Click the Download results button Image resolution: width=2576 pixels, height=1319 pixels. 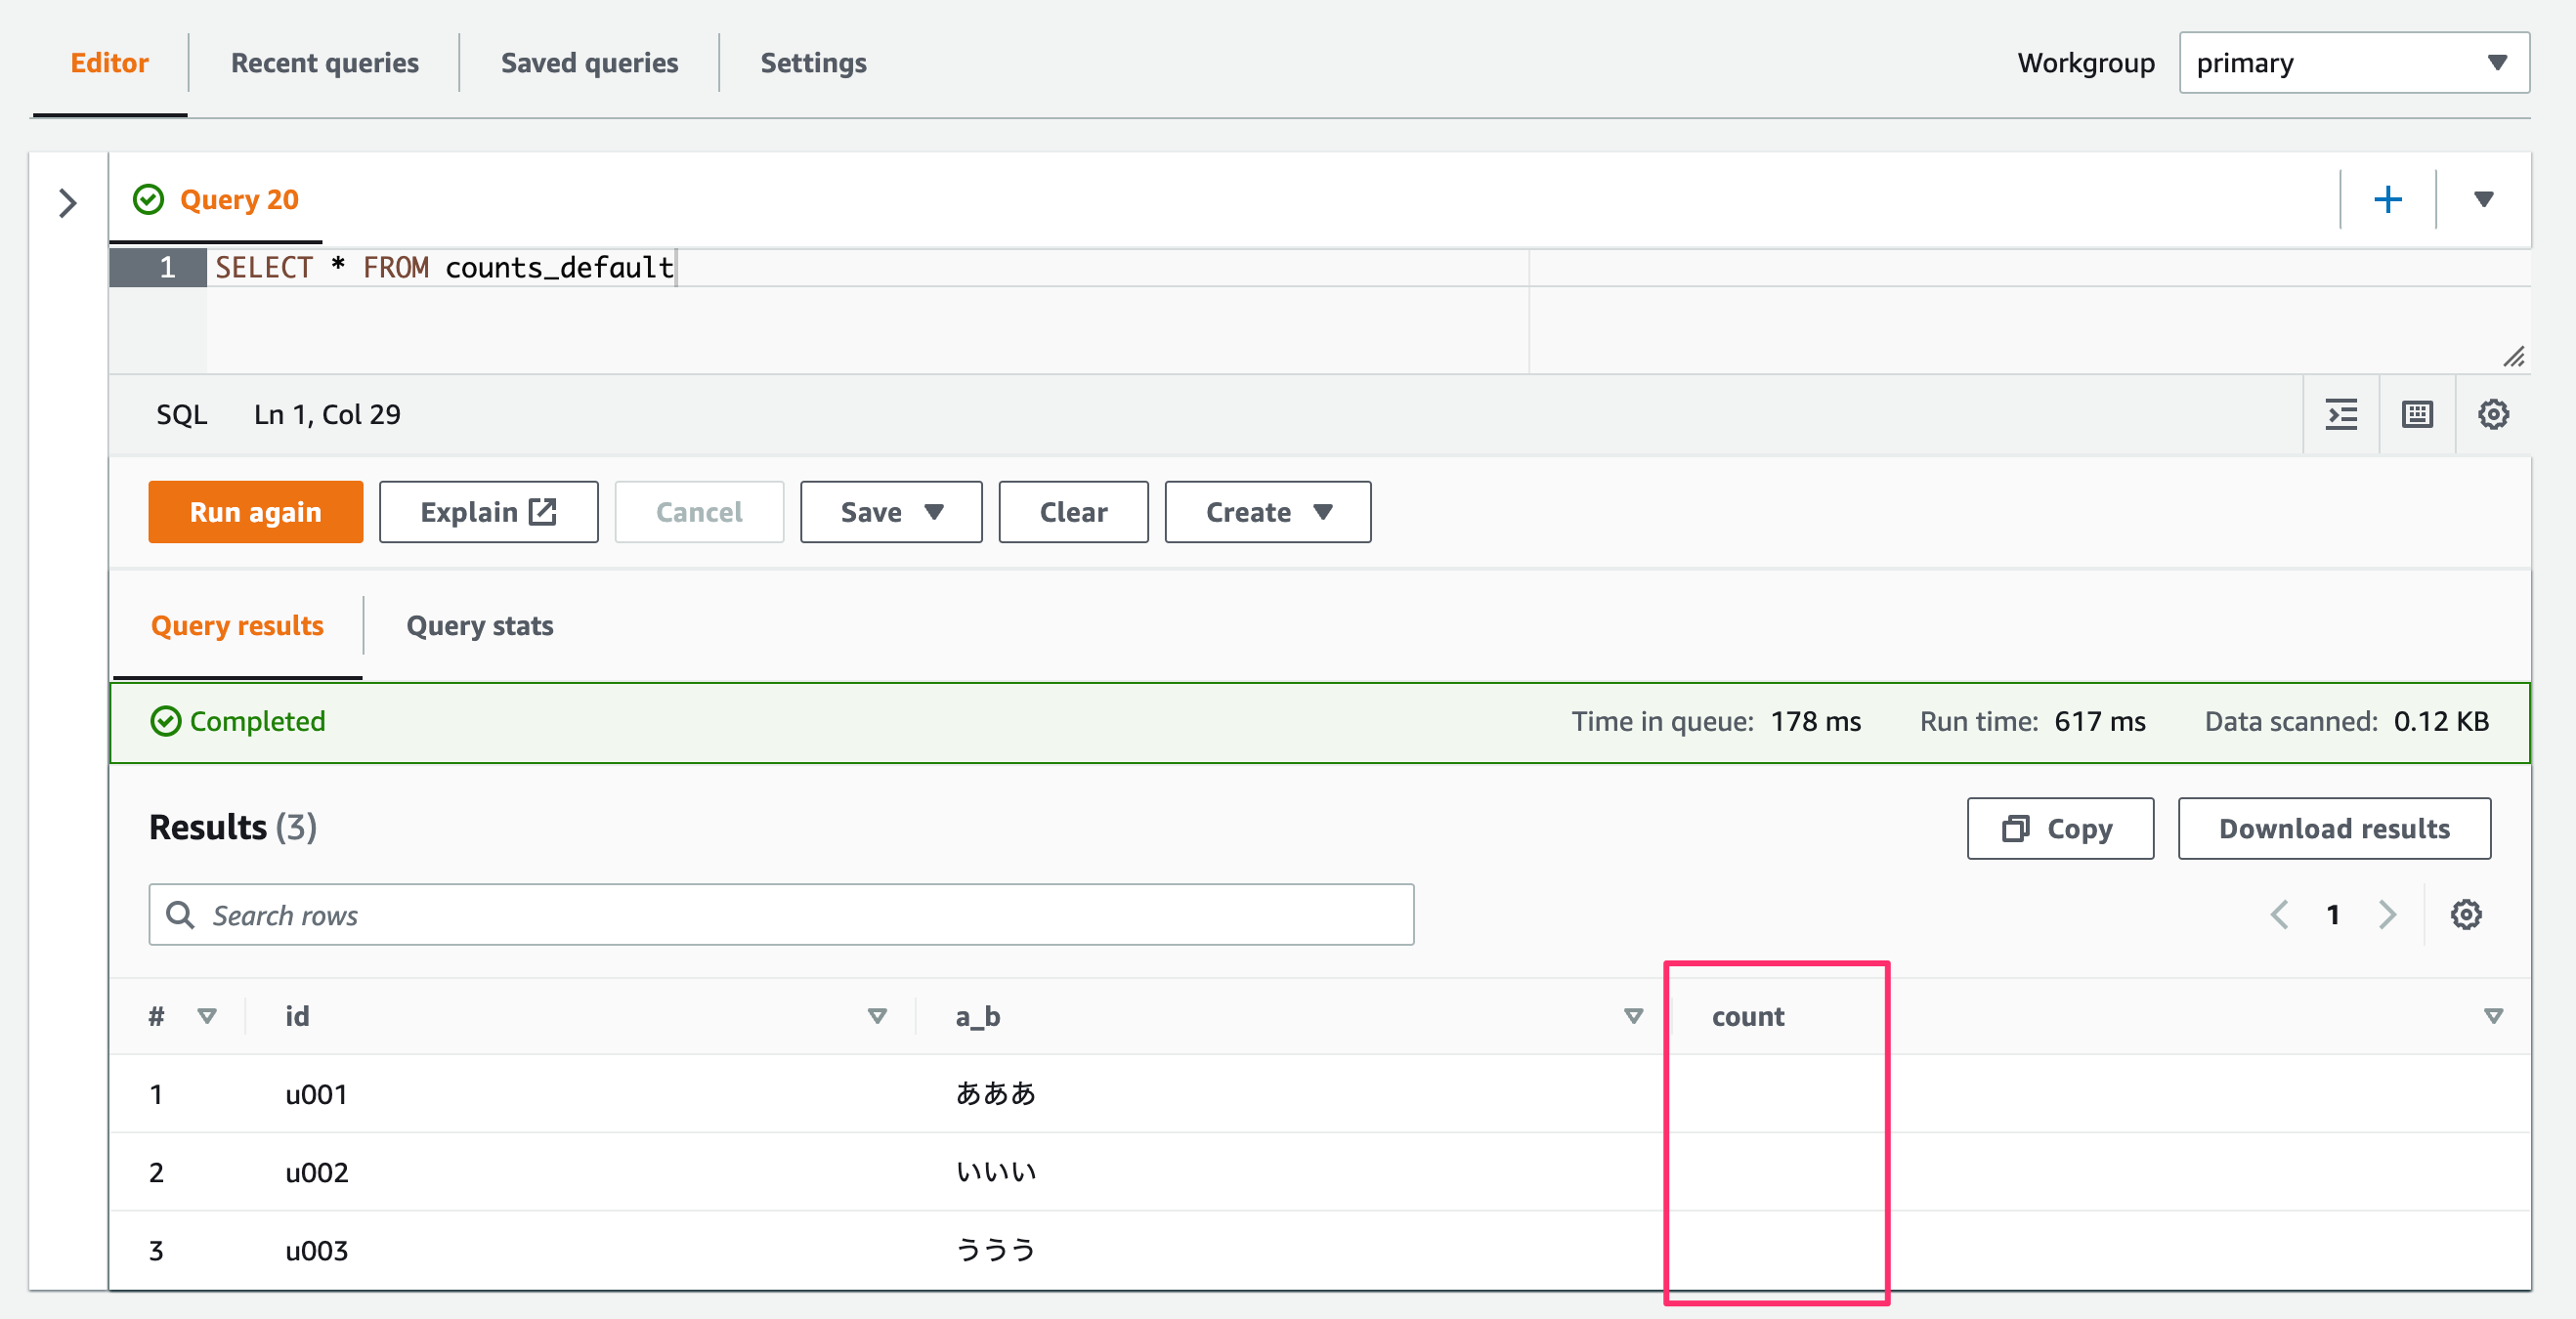pos(2334,828)
